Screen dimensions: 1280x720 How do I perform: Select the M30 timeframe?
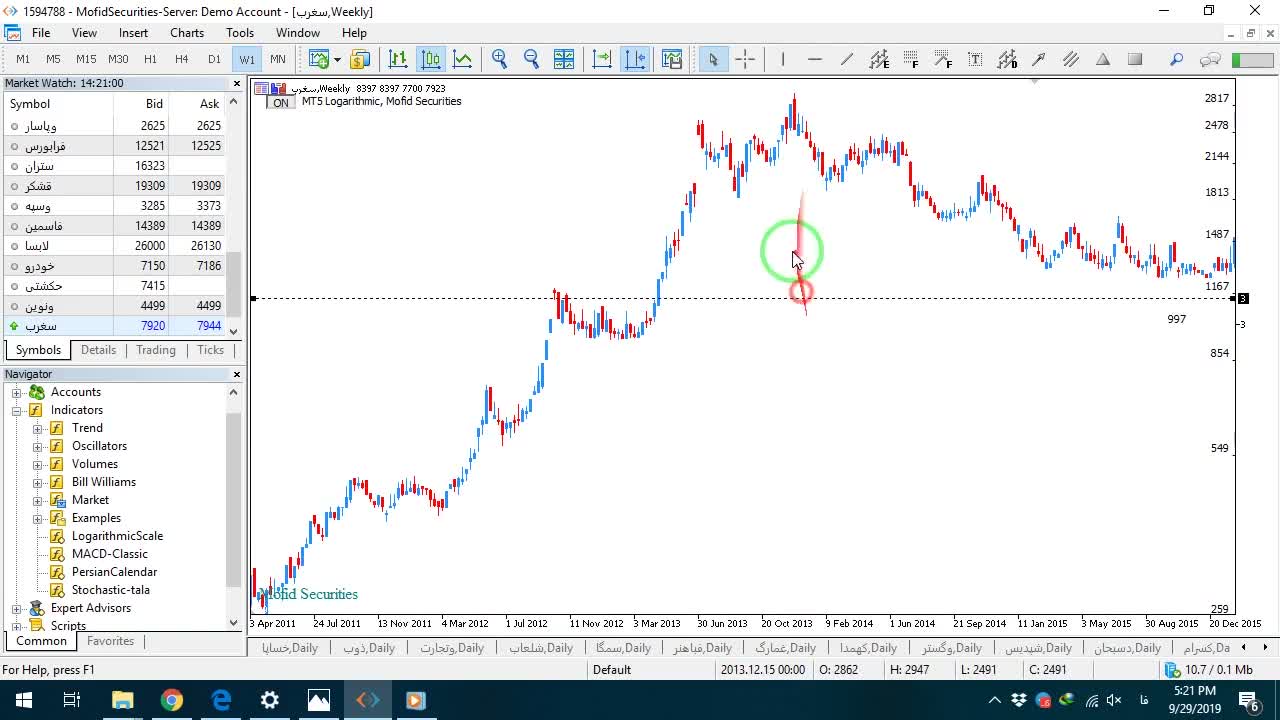coord(118,59)
